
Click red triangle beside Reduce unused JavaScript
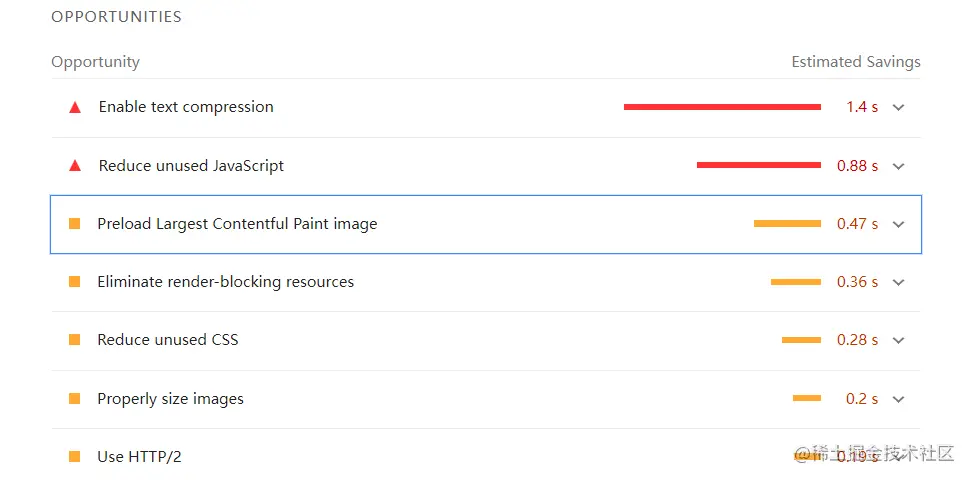pyautogui.click(x=74, y=166)
